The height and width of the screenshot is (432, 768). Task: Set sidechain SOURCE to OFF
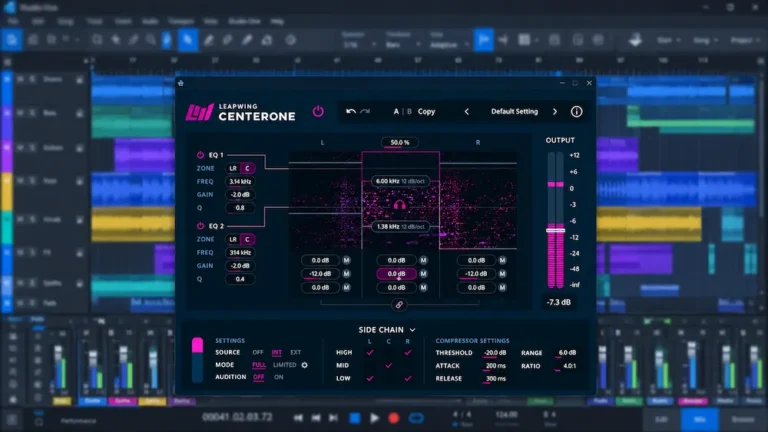pos(258,352)
